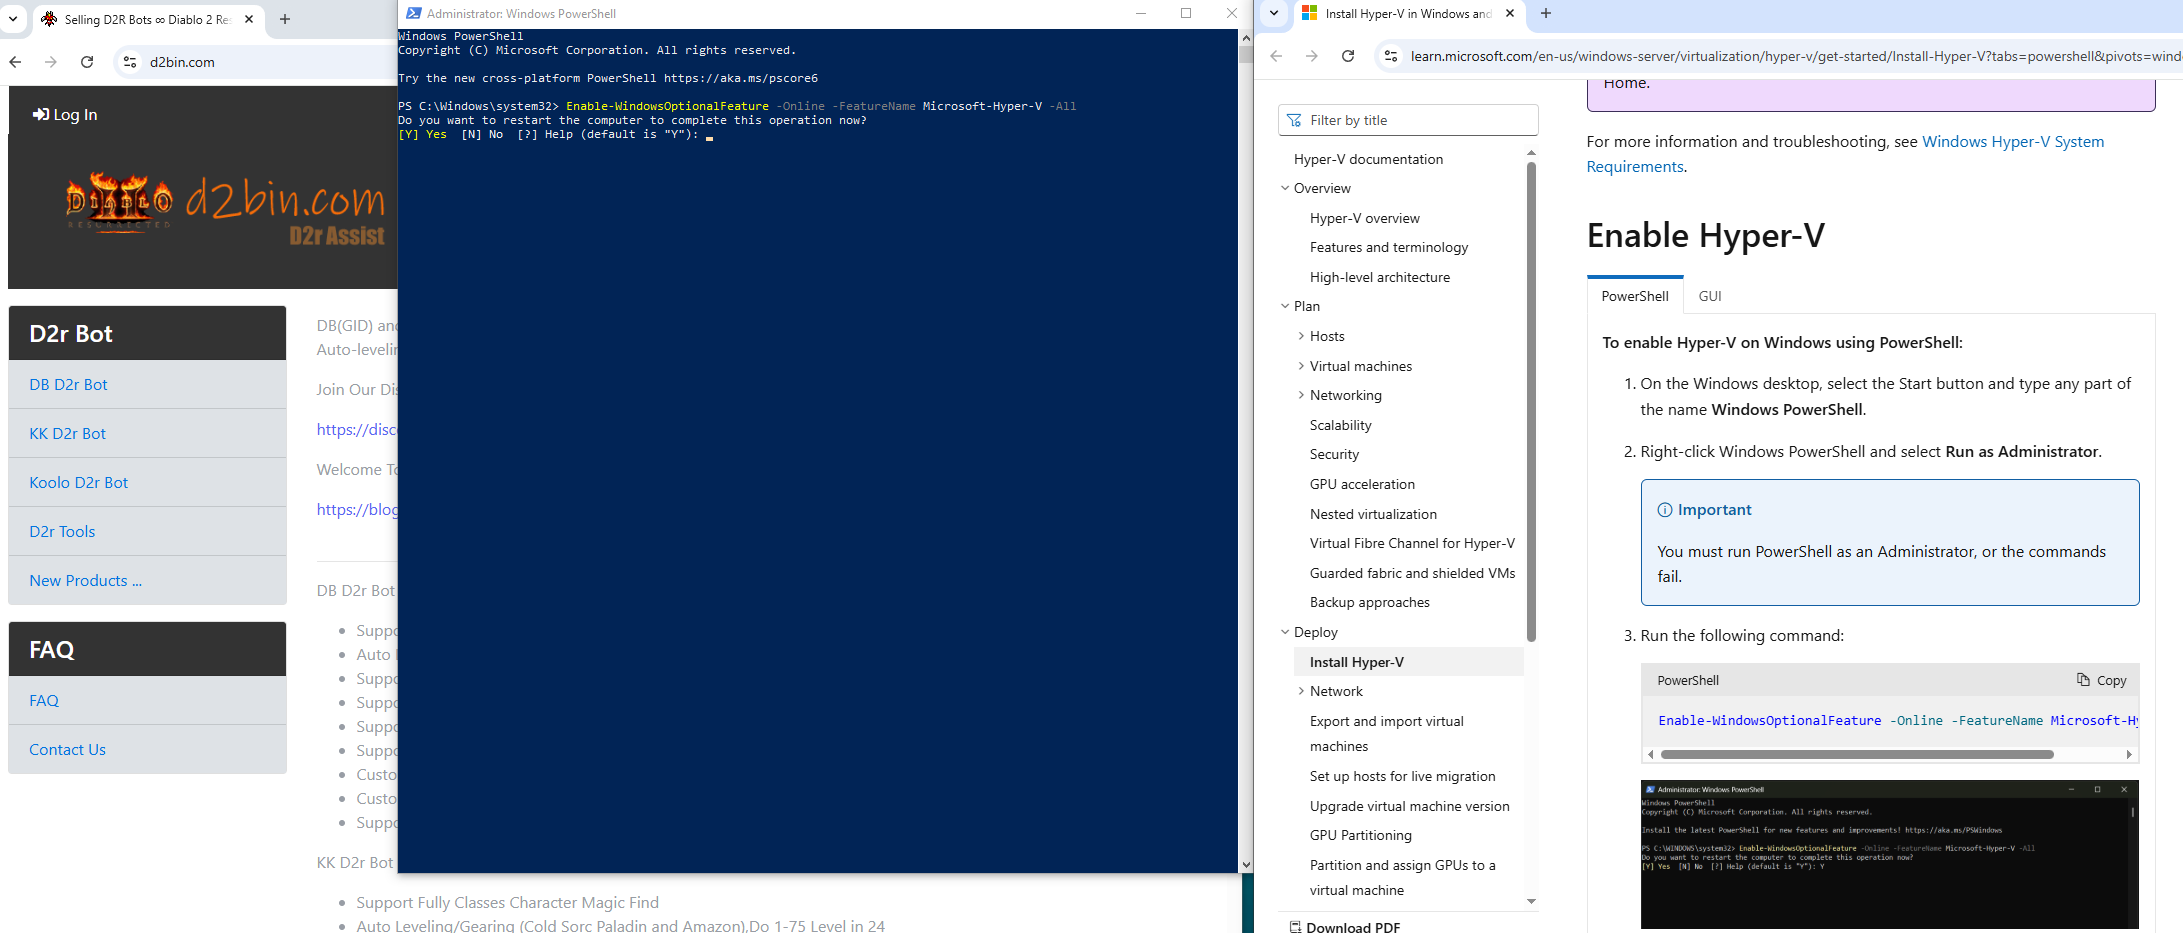Copy the PowerShell command code
This screenshot has height=933, width=2183.
coord(2101,680)
